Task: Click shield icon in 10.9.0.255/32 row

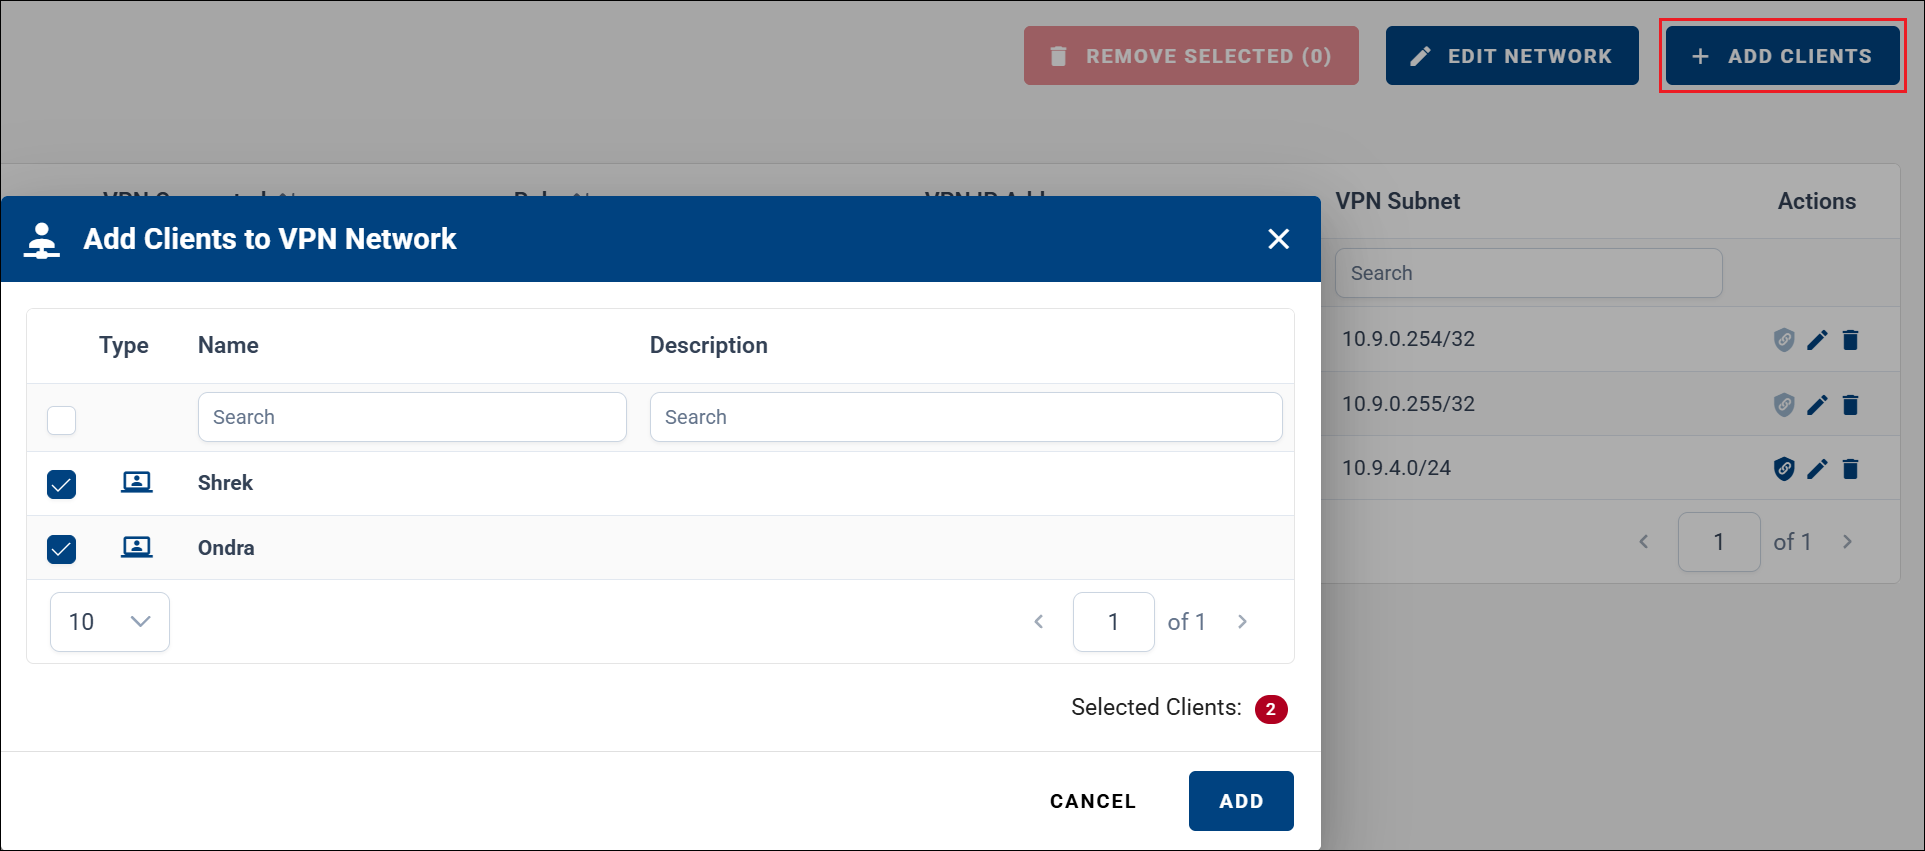Action: coord(1784,405)
